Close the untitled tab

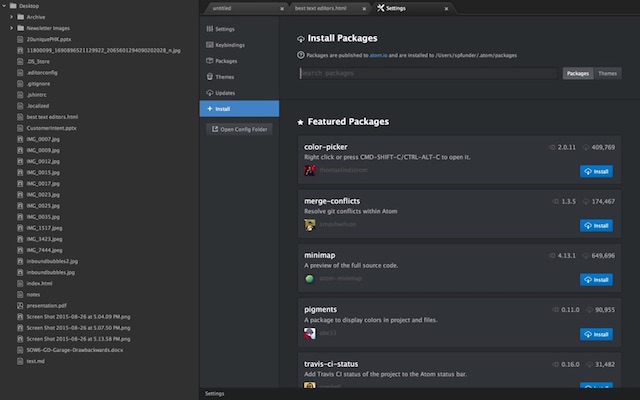coord(282,9)
